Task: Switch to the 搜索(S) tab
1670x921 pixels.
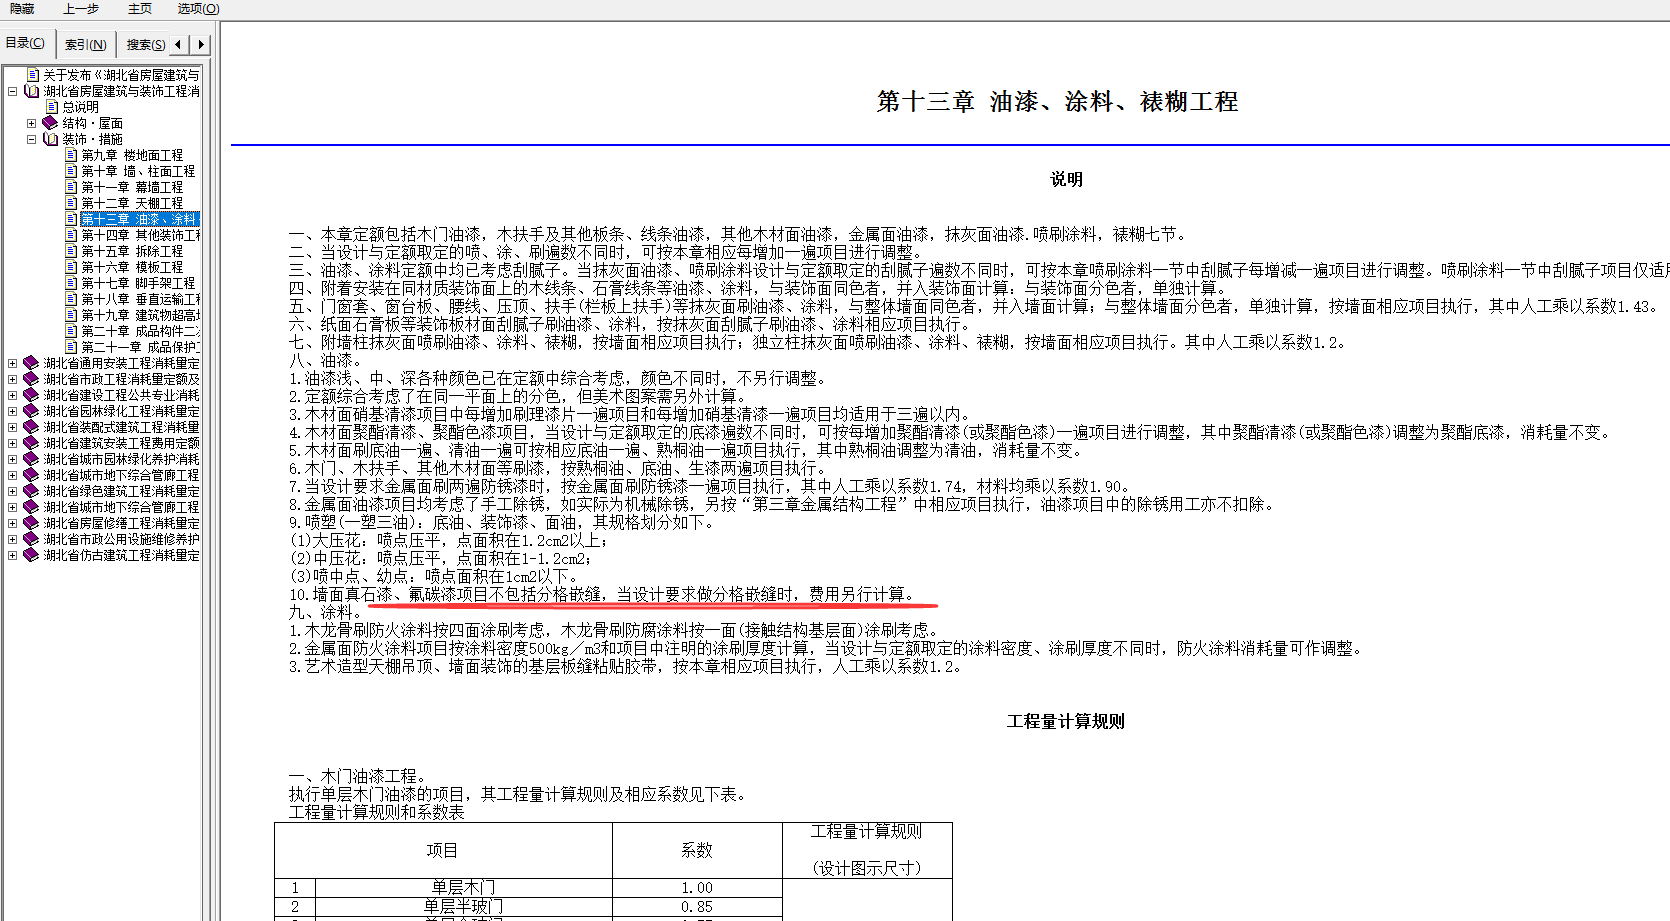Action: 146,44
